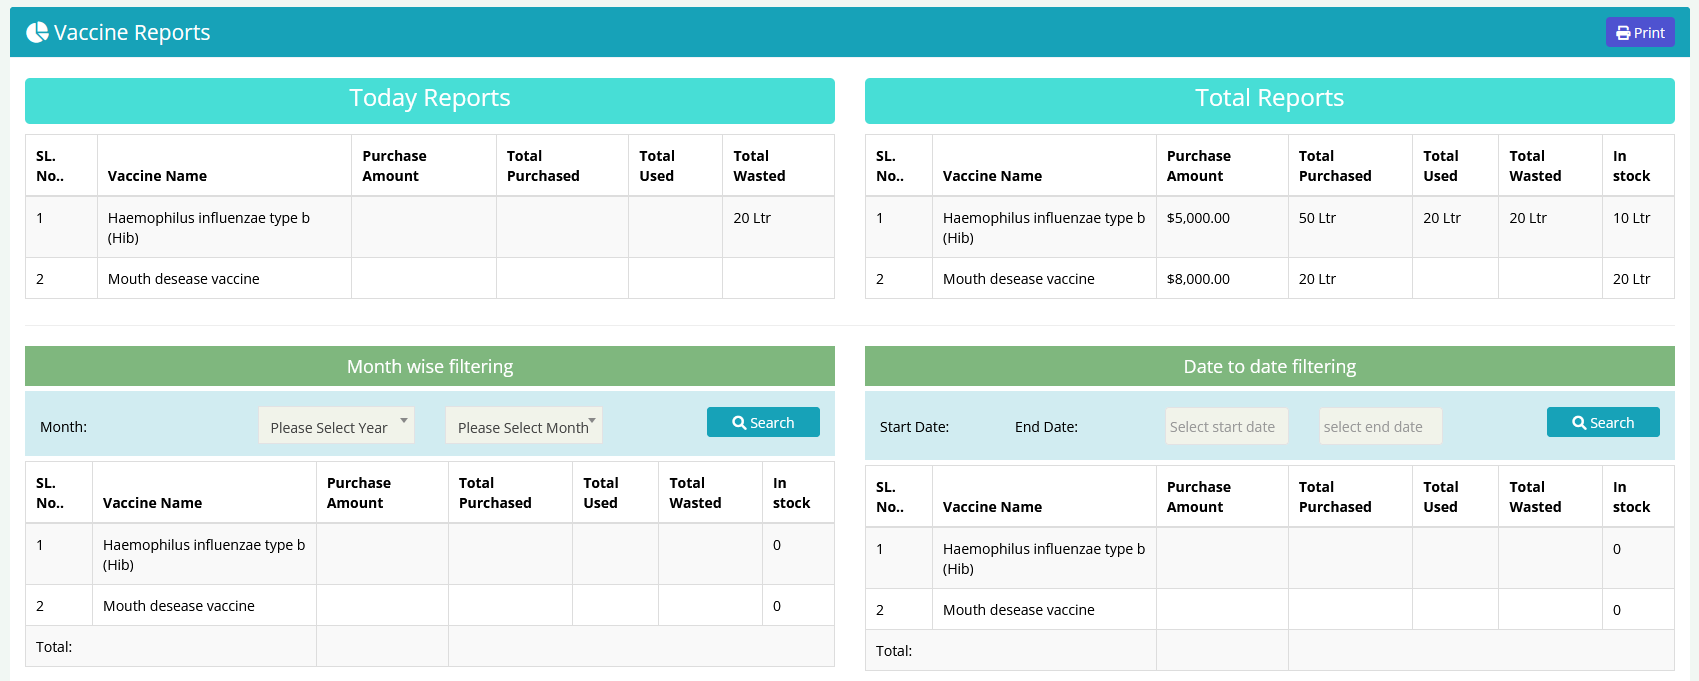Click Search in Date to date filtering
Screen dimensions: 1699x681
[x=1602, y=423]
